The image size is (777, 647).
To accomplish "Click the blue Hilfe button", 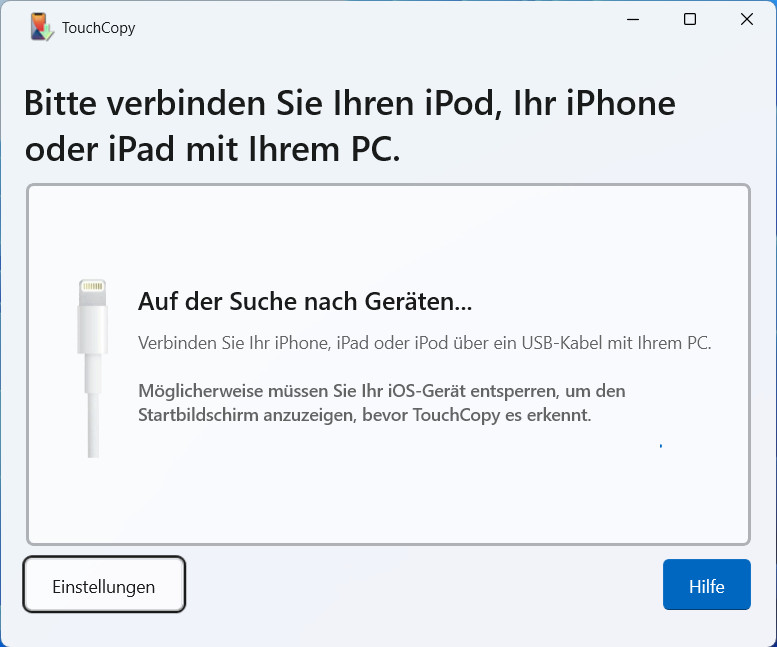I will coord(707,585).
